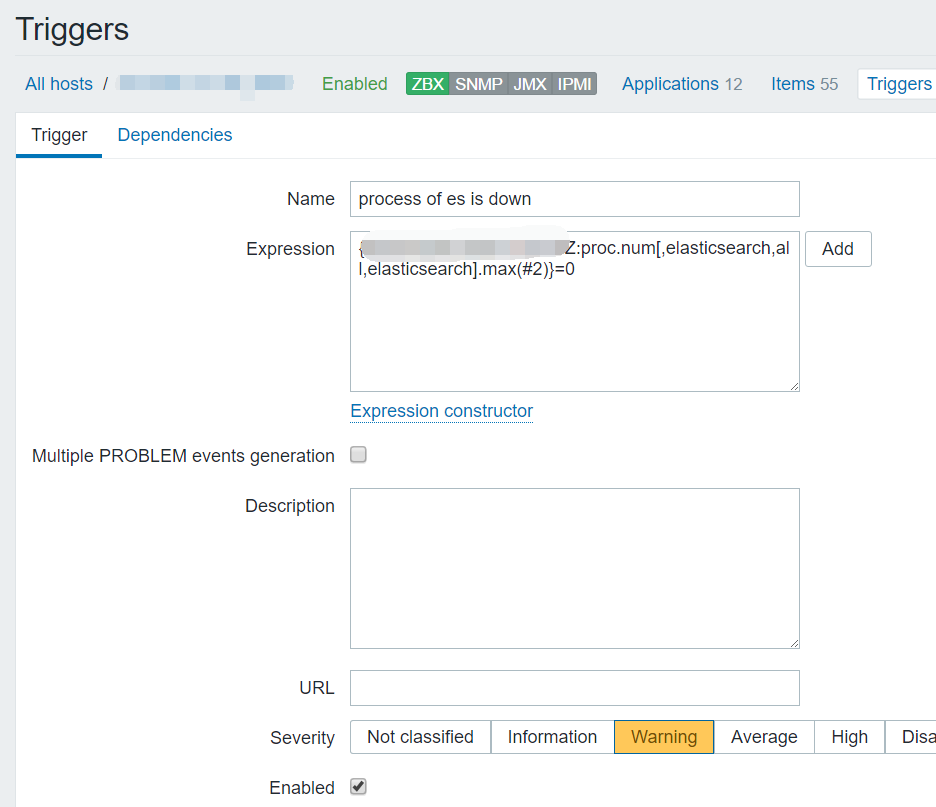Image resolution: width=936 pixels, height=807 pixels.
Task: Choose the Warning severity option
Action: [x=664, y=737]
